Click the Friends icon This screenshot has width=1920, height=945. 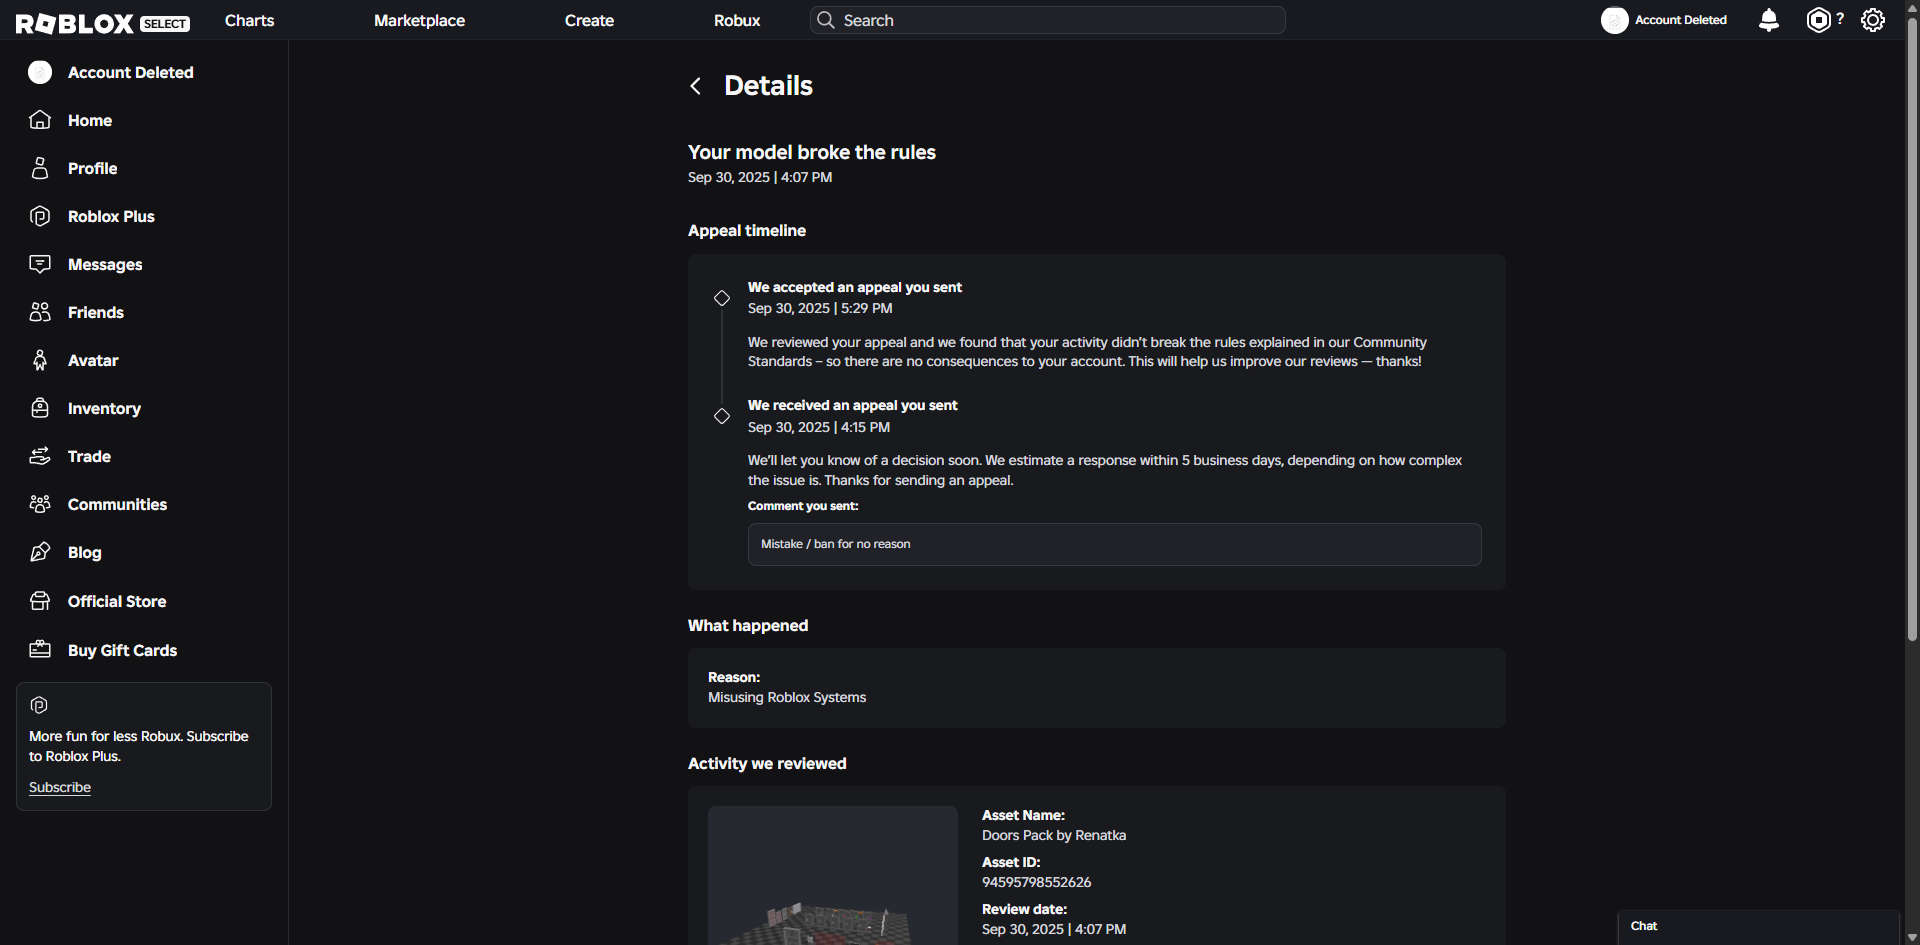[40, 312]
